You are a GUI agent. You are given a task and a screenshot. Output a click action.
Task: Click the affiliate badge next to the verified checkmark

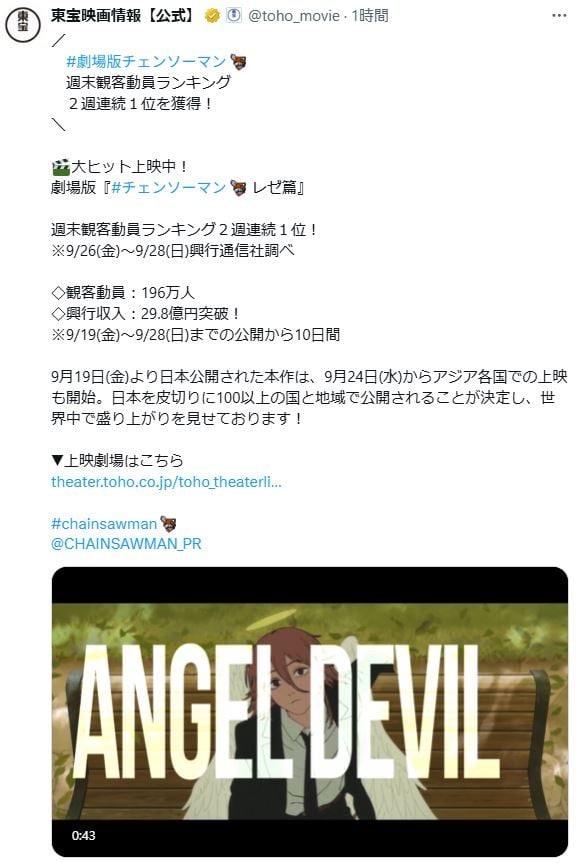tap(234, 15)
